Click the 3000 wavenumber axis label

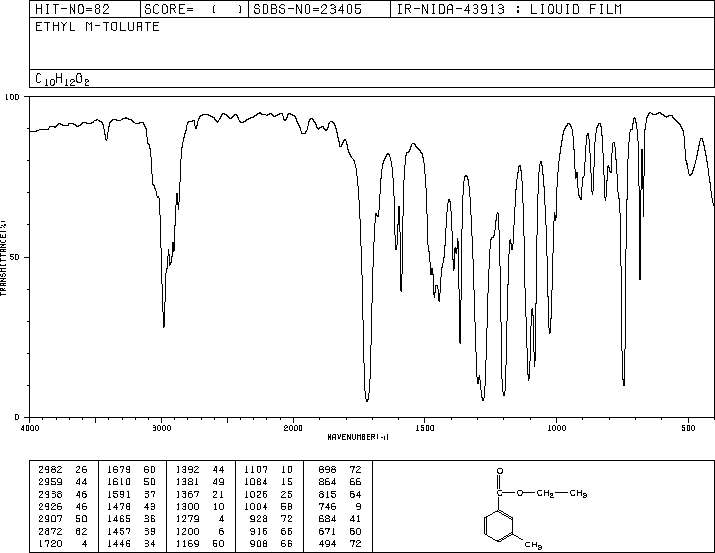click(x=161, y=428)
